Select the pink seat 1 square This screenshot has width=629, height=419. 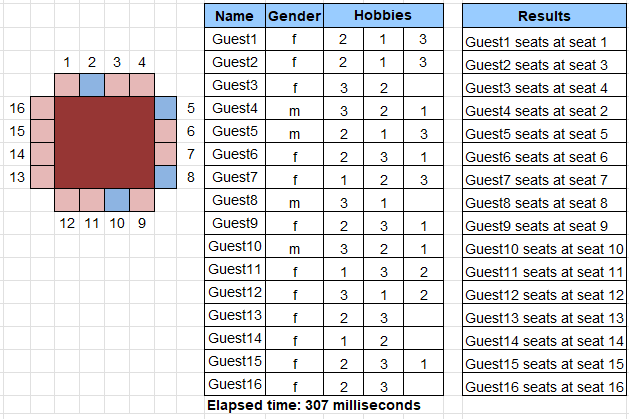(x=67, y=84)
